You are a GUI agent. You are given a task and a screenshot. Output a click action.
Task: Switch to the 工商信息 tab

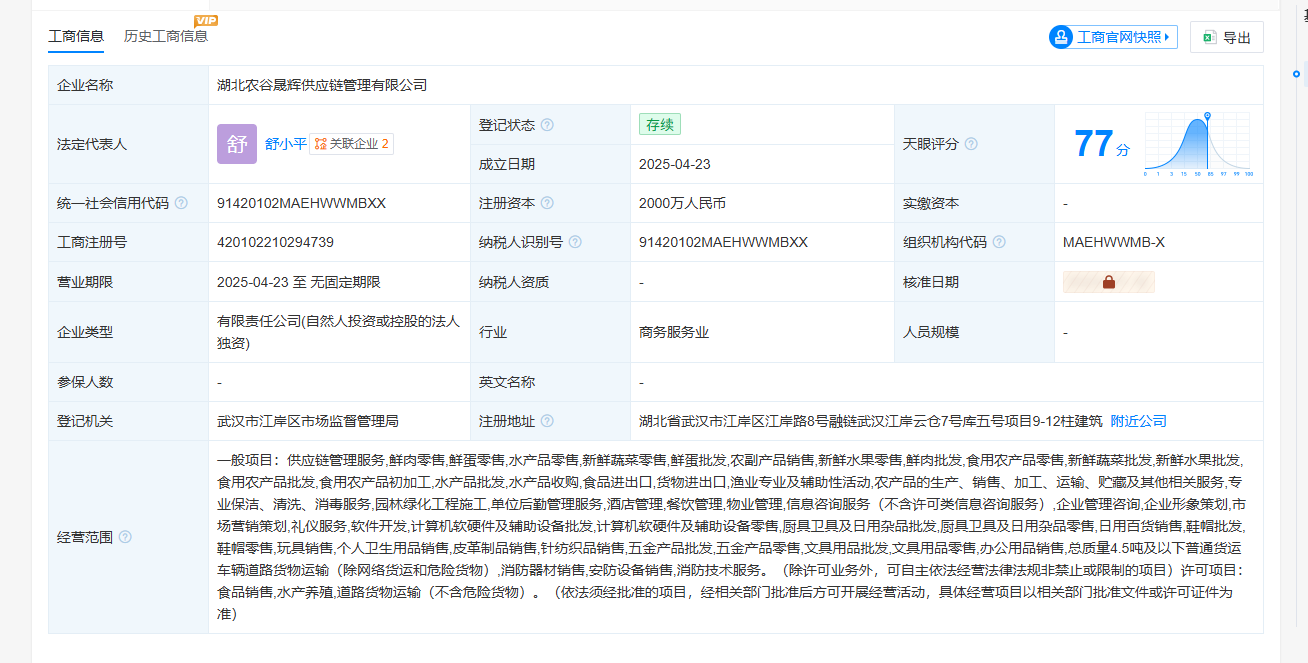[x=76, y=37]
